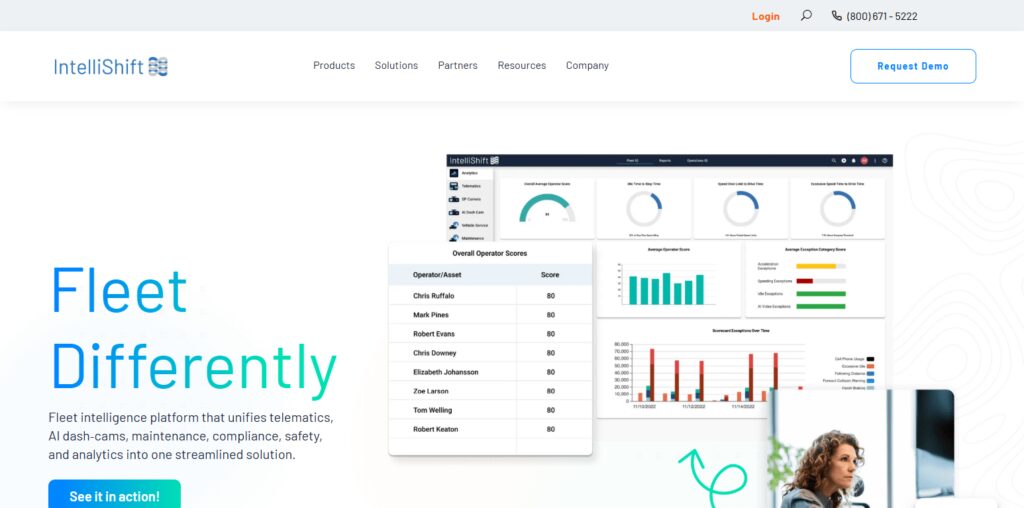The height and width of the screenshot is (508, 1024).
Task: Click the Request Demo button
Action: pos(913,66)
